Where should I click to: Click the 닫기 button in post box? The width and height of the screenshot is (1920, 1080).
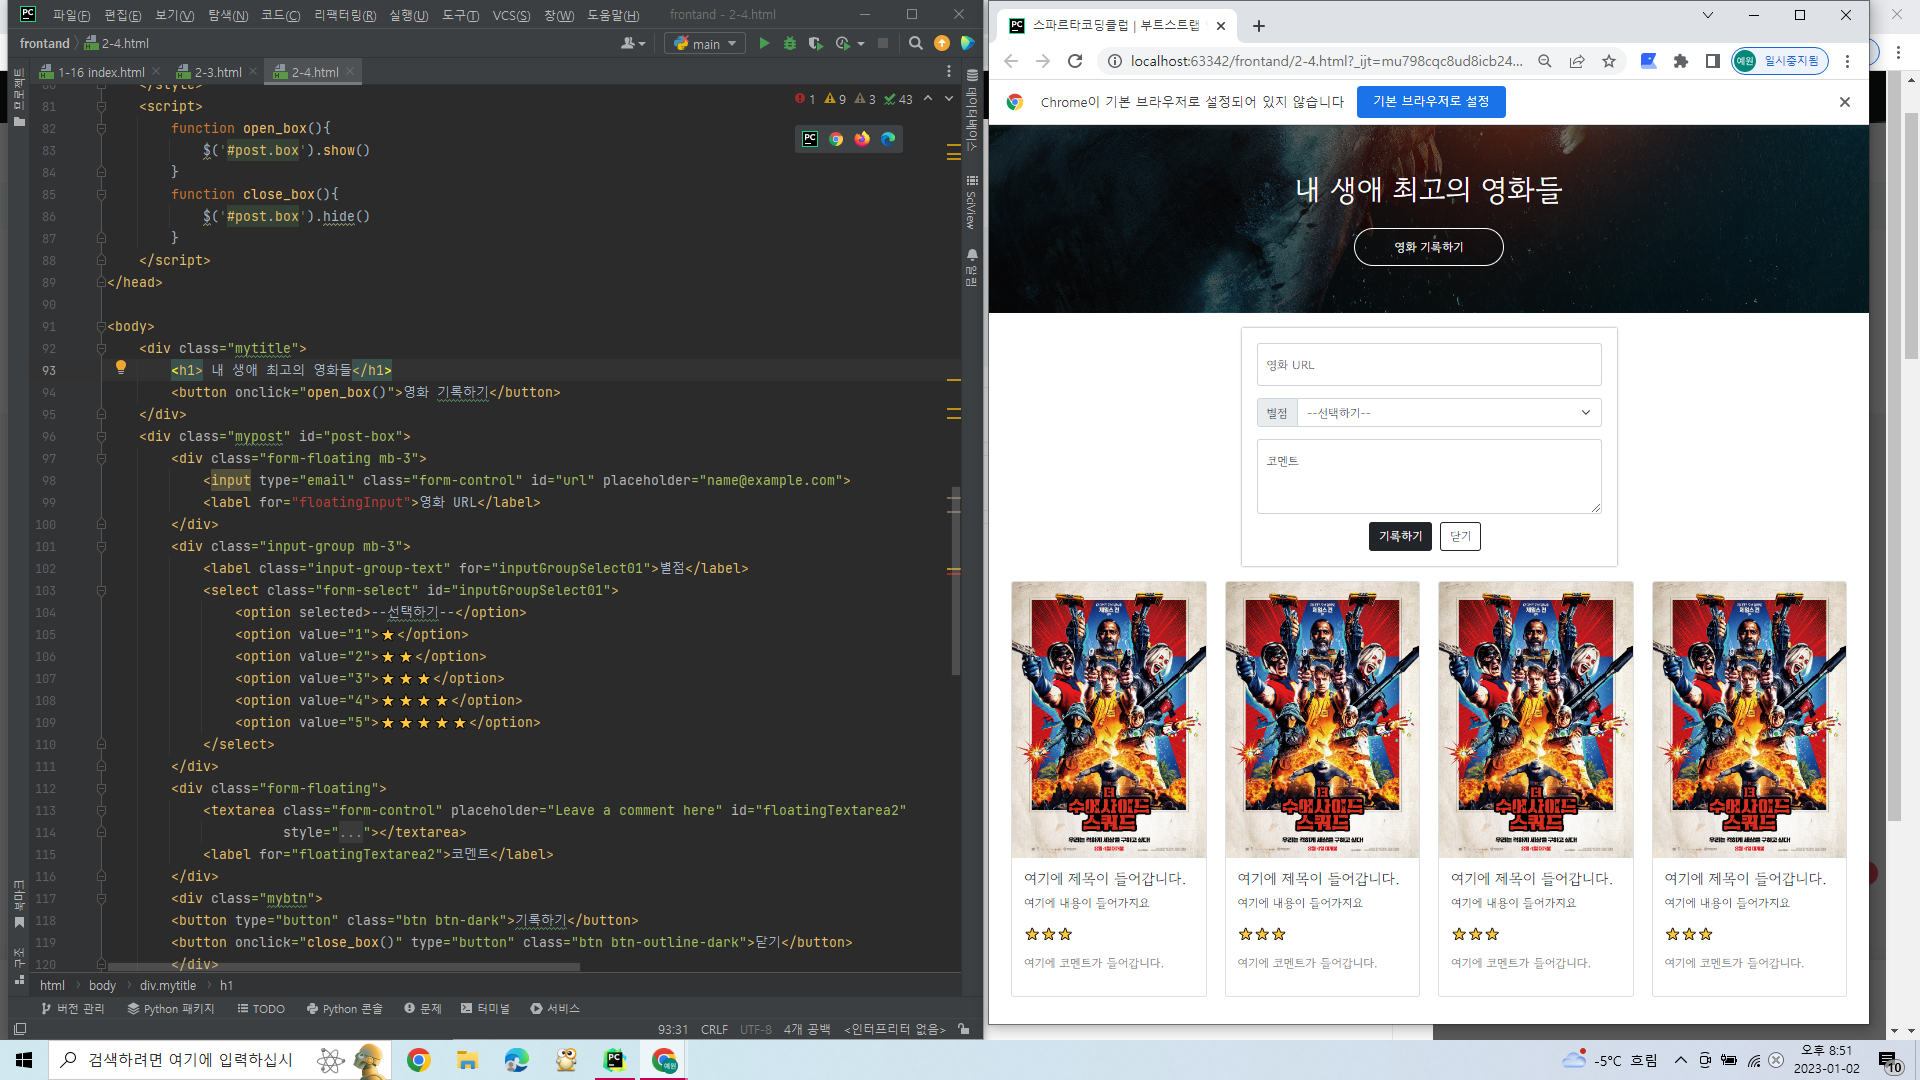[x=1460, y=536]
